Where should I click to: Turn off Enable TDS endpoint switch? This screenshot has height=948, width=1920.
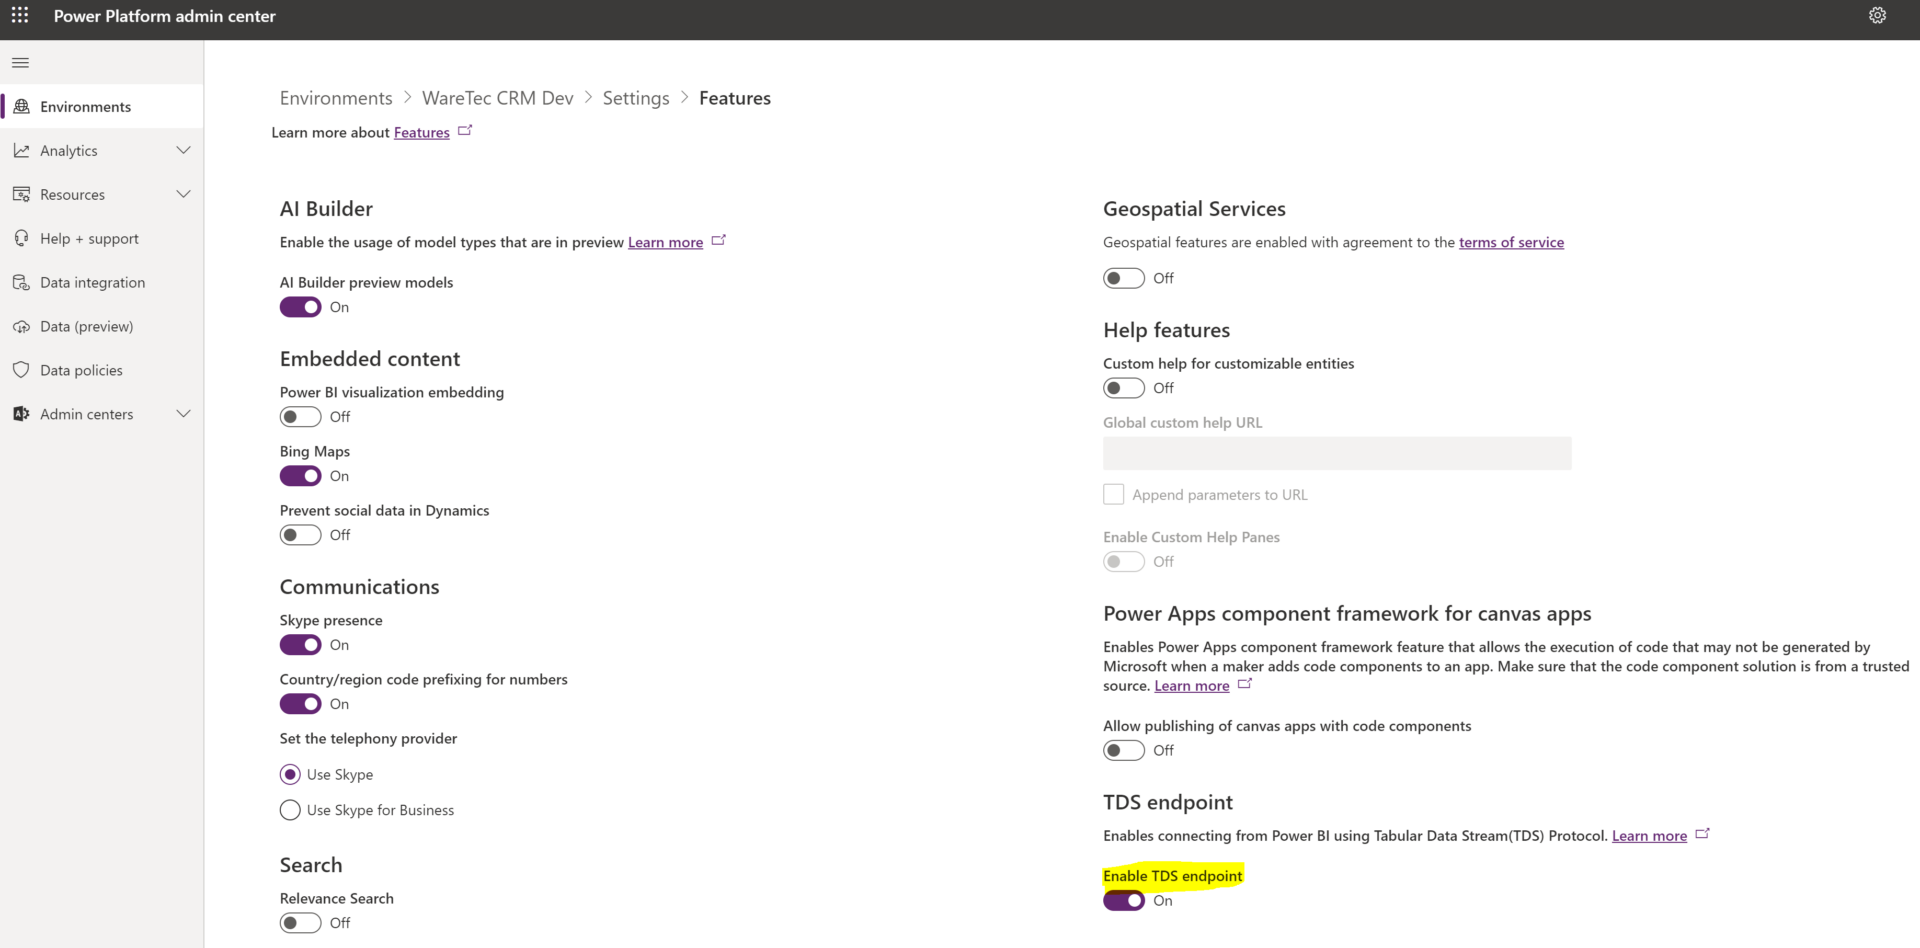[x=1124, y=900]
